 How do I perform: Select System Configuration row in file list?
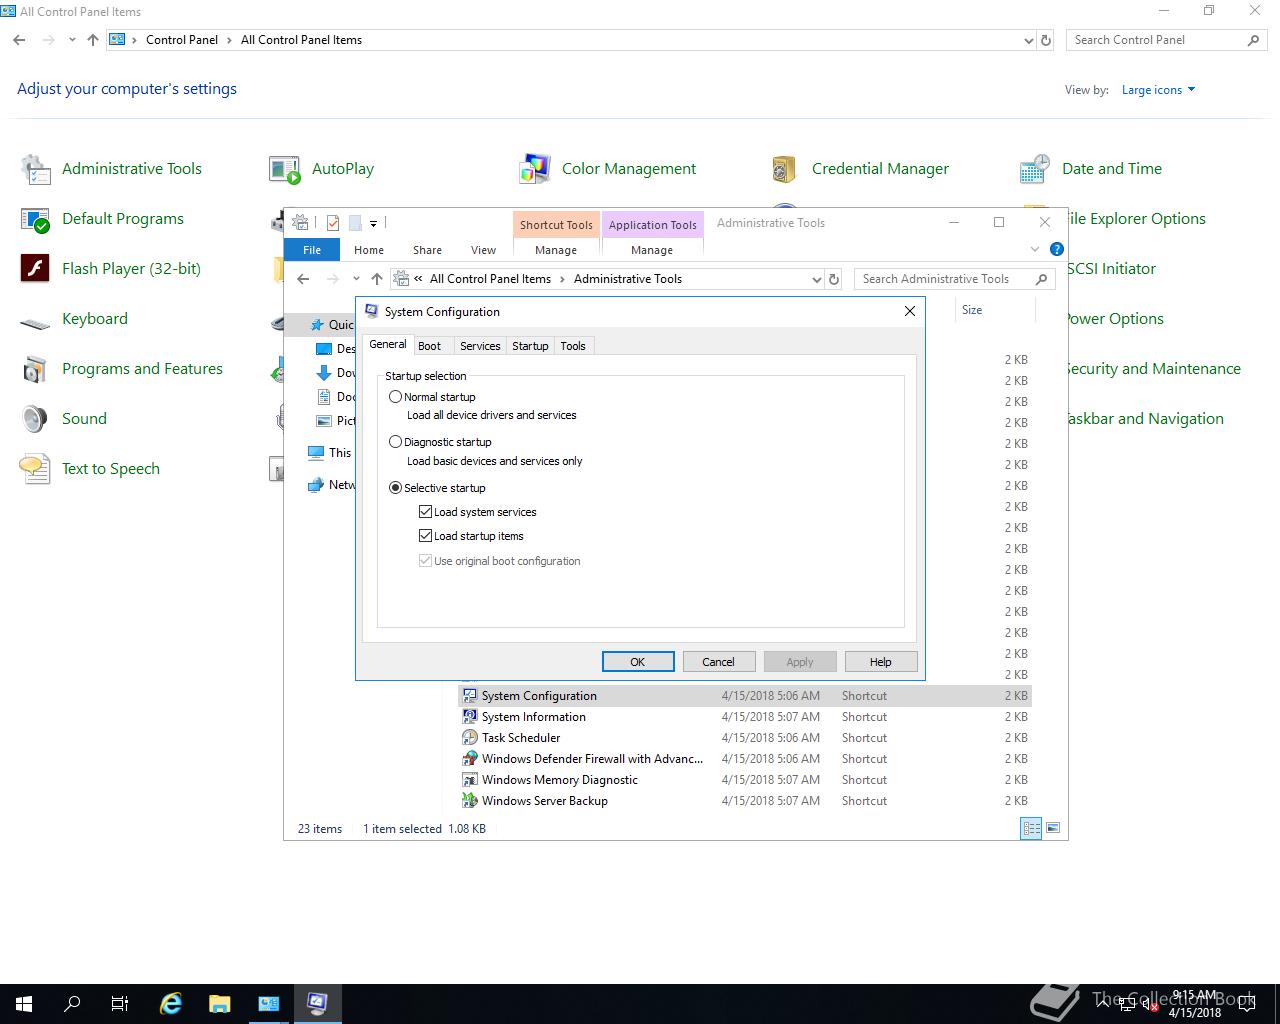[x=745, y=696]
